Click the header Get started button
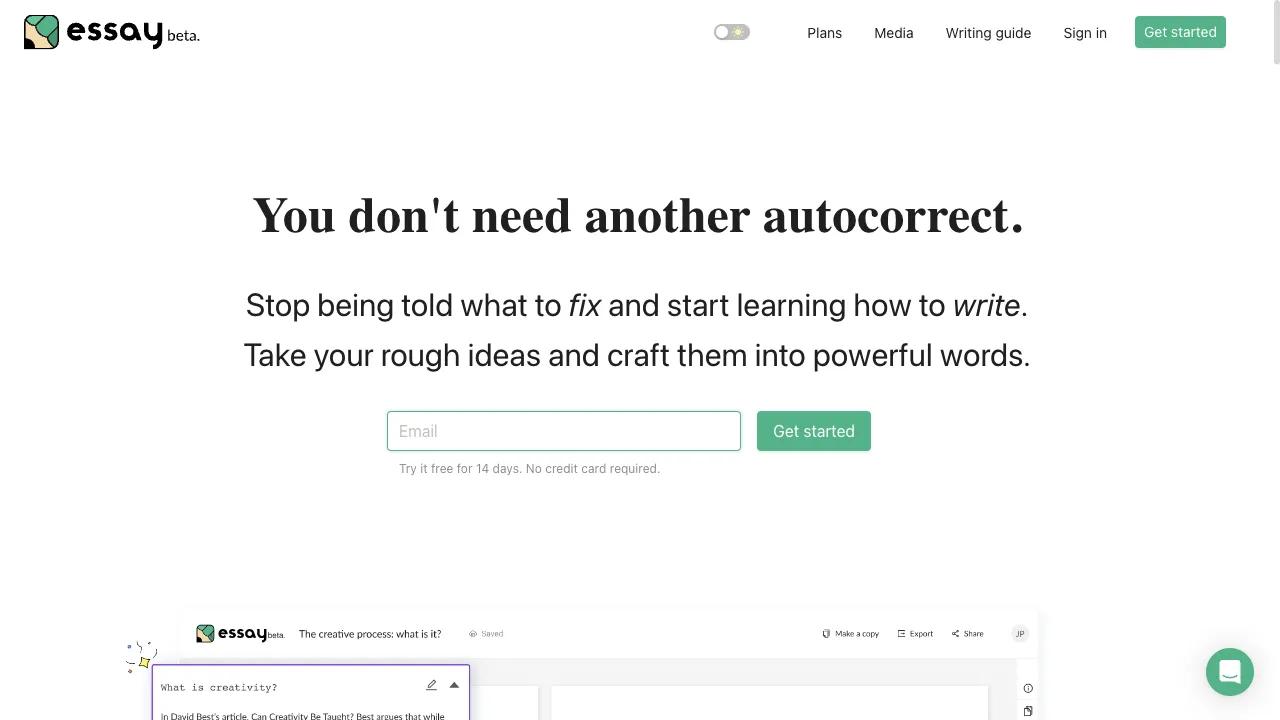 tap(1180, 32)
